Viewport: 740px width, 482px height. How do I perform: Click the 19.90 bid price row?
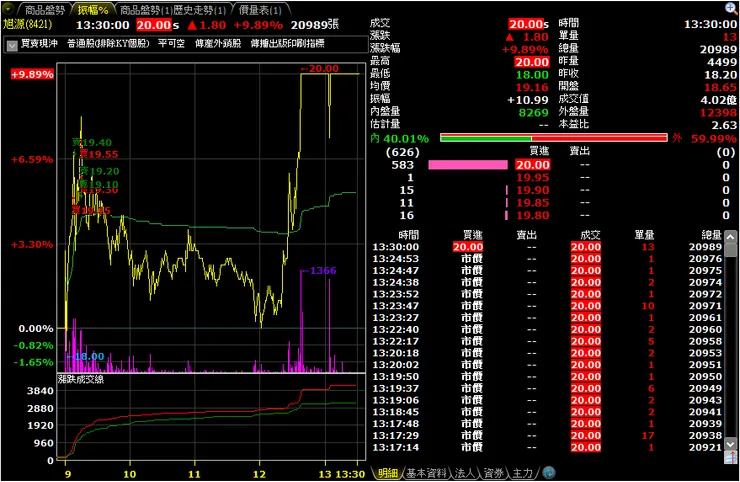[532, 190]
